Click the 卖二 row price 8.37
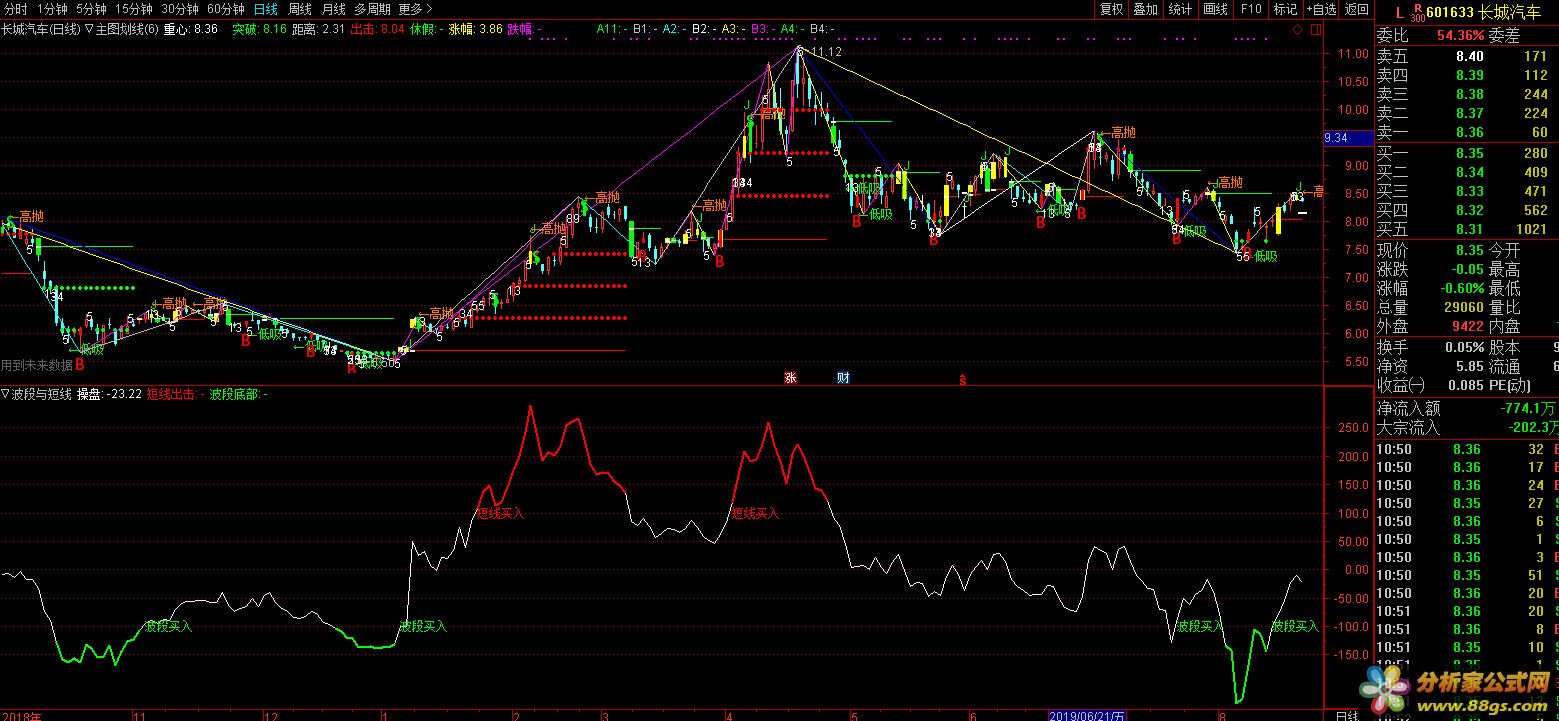 pos(1470,113)
